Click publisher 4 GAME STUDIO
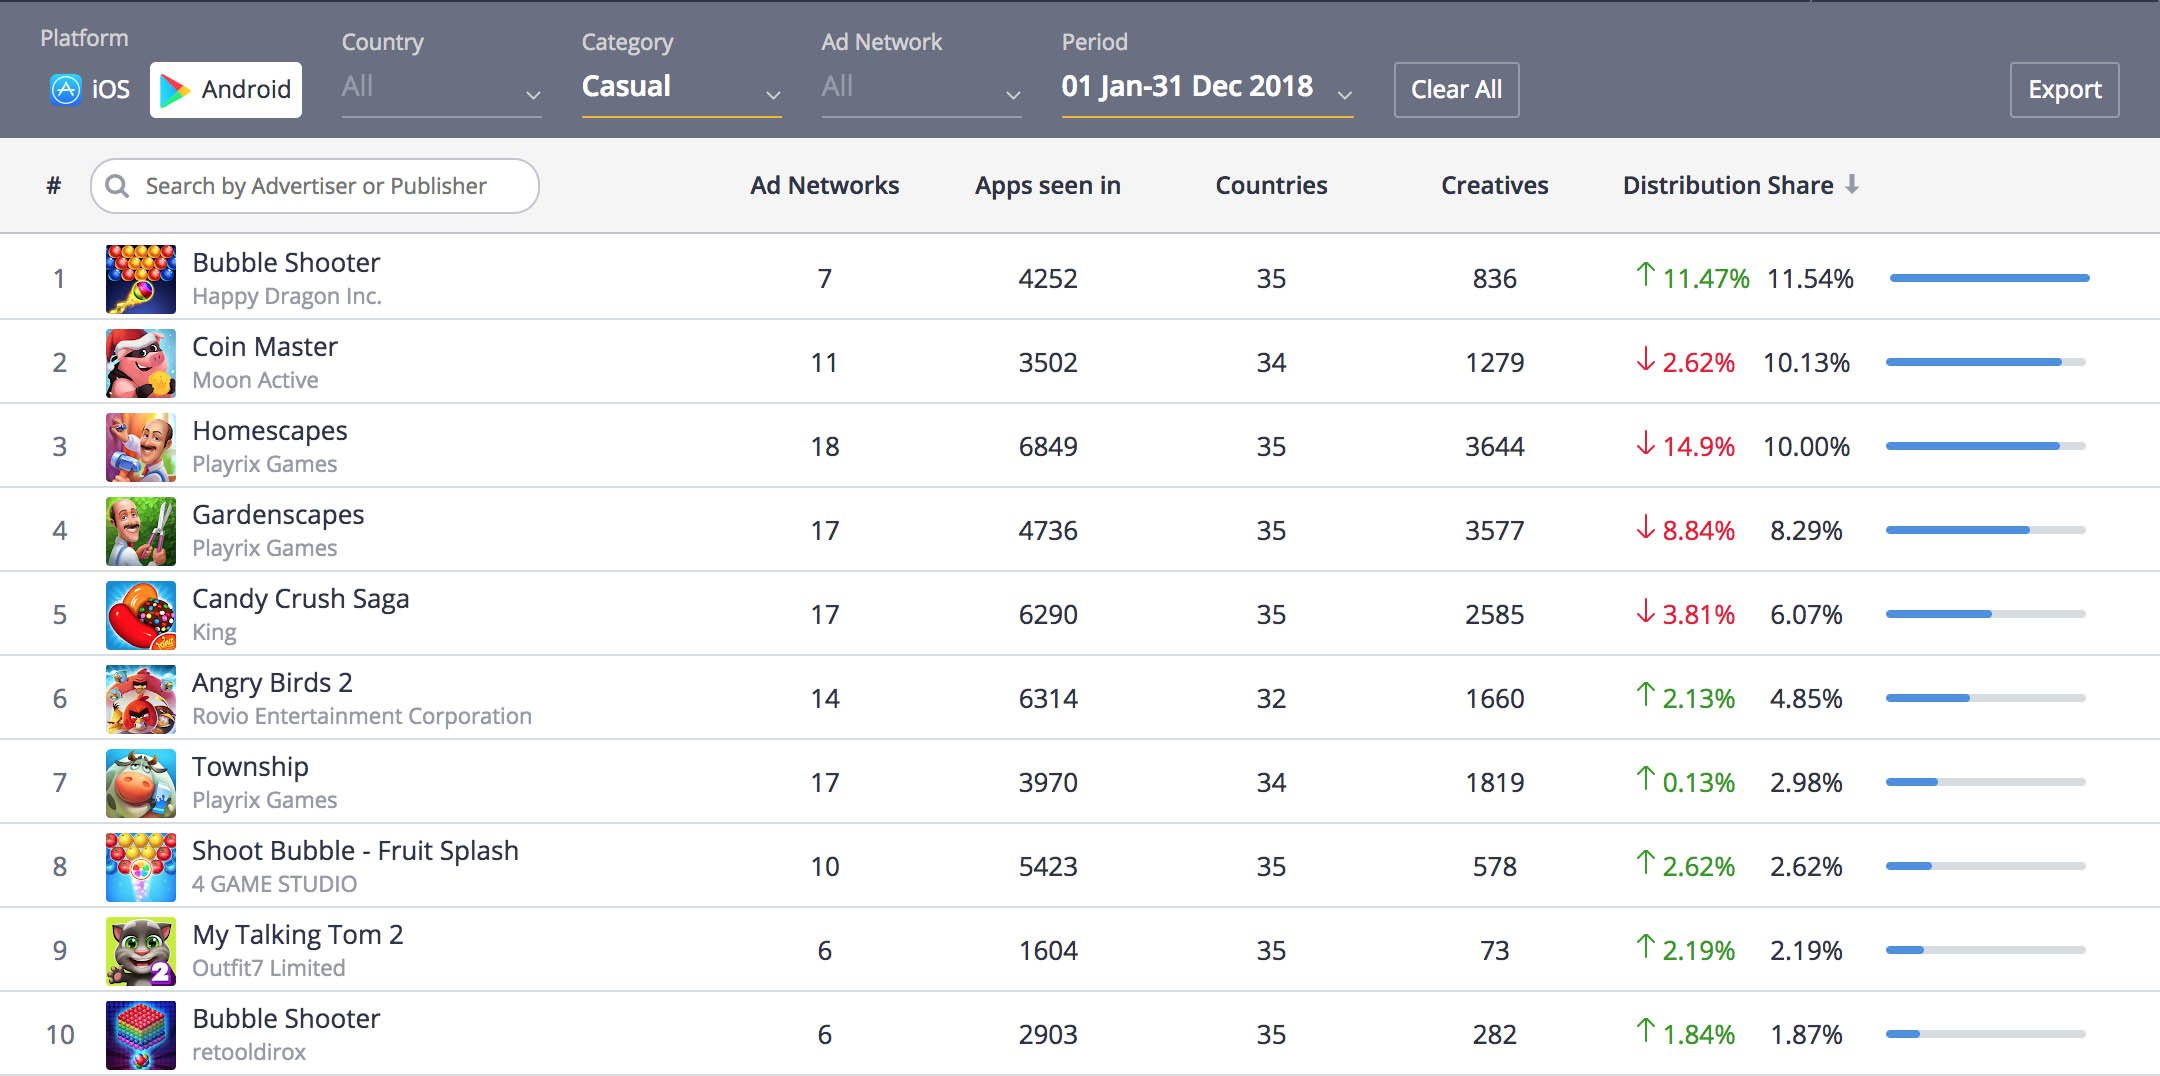2160x1076 pixels. [x=274, y=884]
